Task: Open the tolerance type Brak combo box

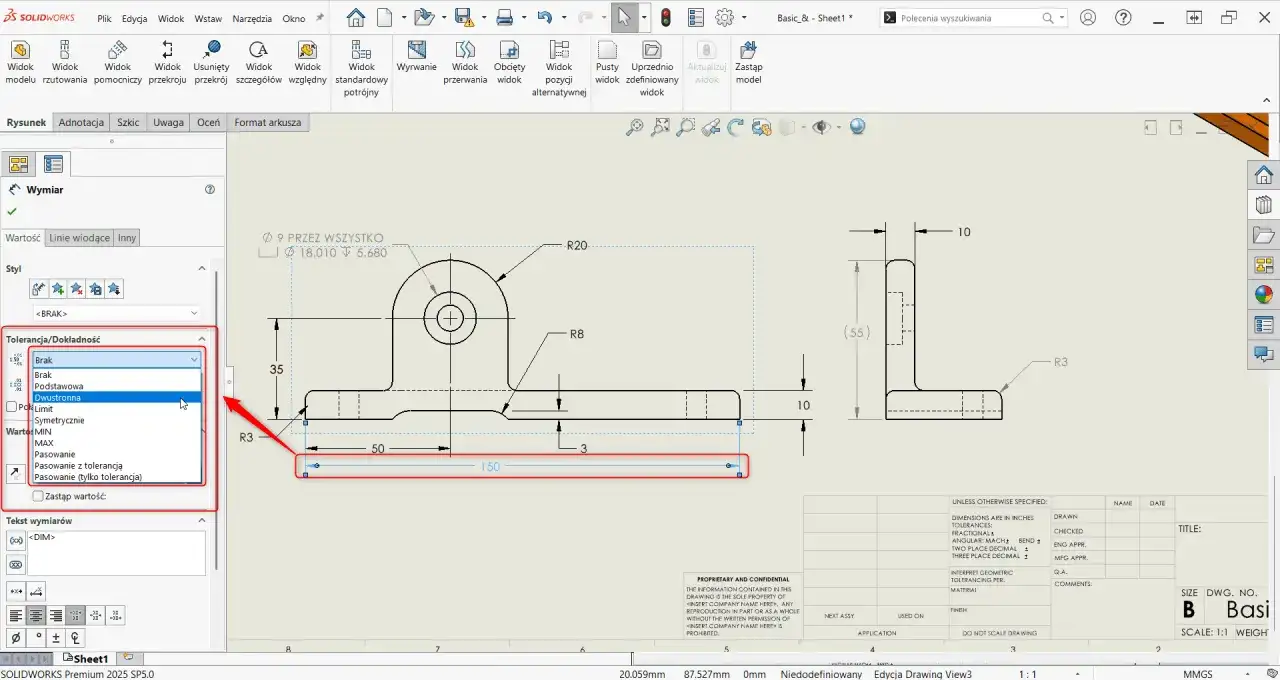Action: coord(117,359)
